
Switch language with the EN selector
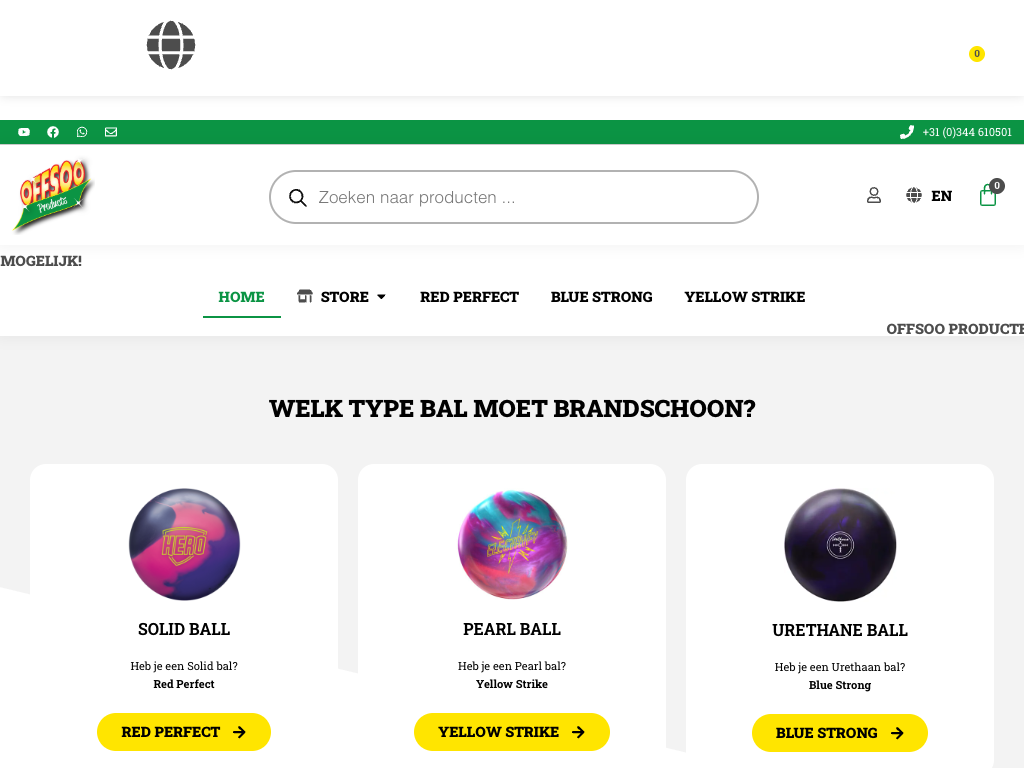[x=929, y=196]
